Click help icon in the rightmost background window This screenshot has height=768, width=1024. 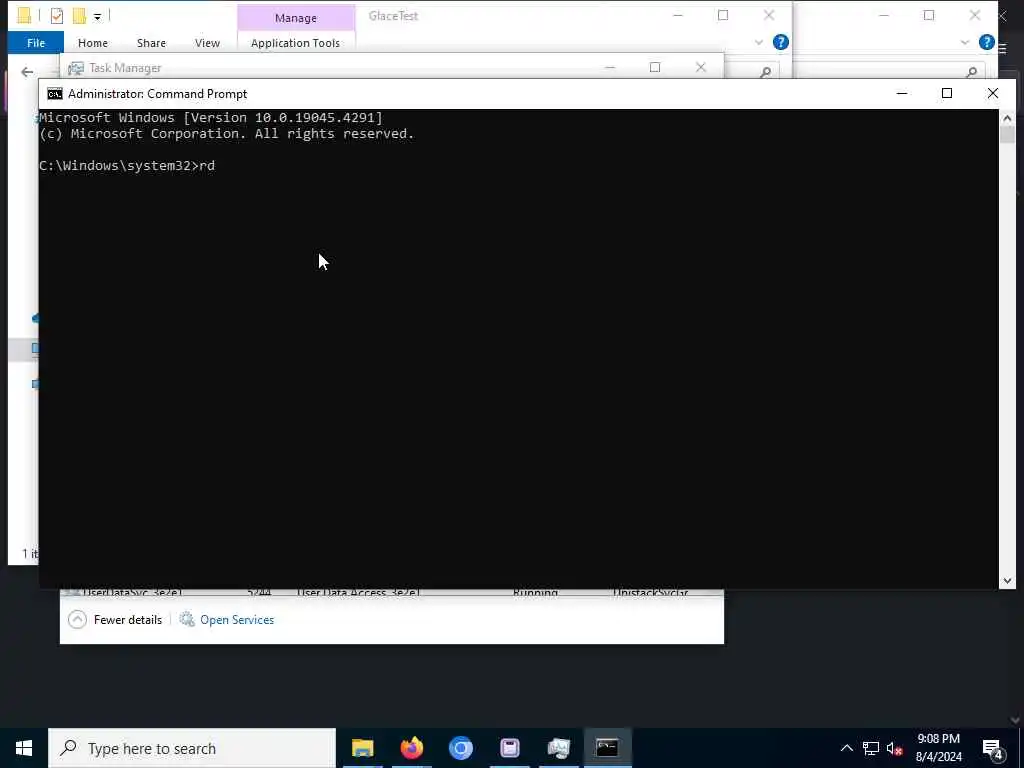click(x=987, y=42)
